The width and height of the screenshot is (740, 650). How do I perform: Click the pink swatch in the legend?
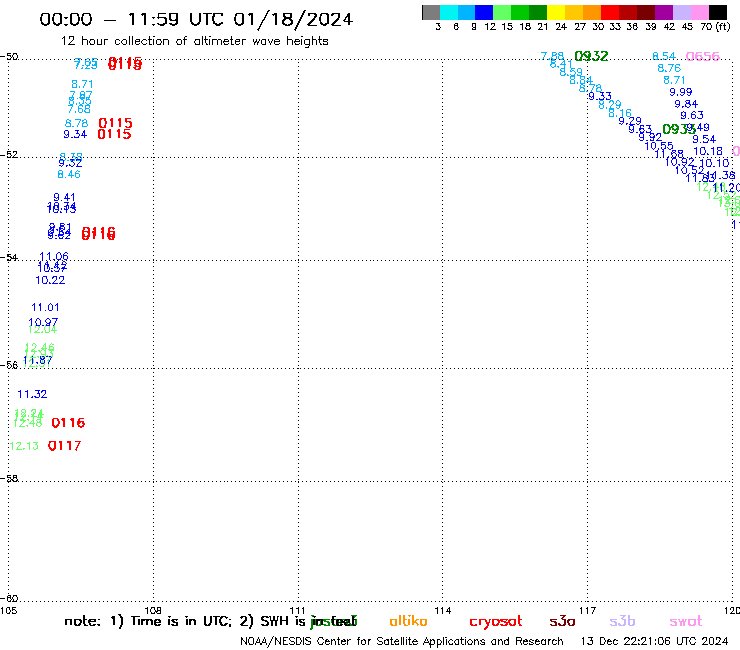click(x=699, y=12)
